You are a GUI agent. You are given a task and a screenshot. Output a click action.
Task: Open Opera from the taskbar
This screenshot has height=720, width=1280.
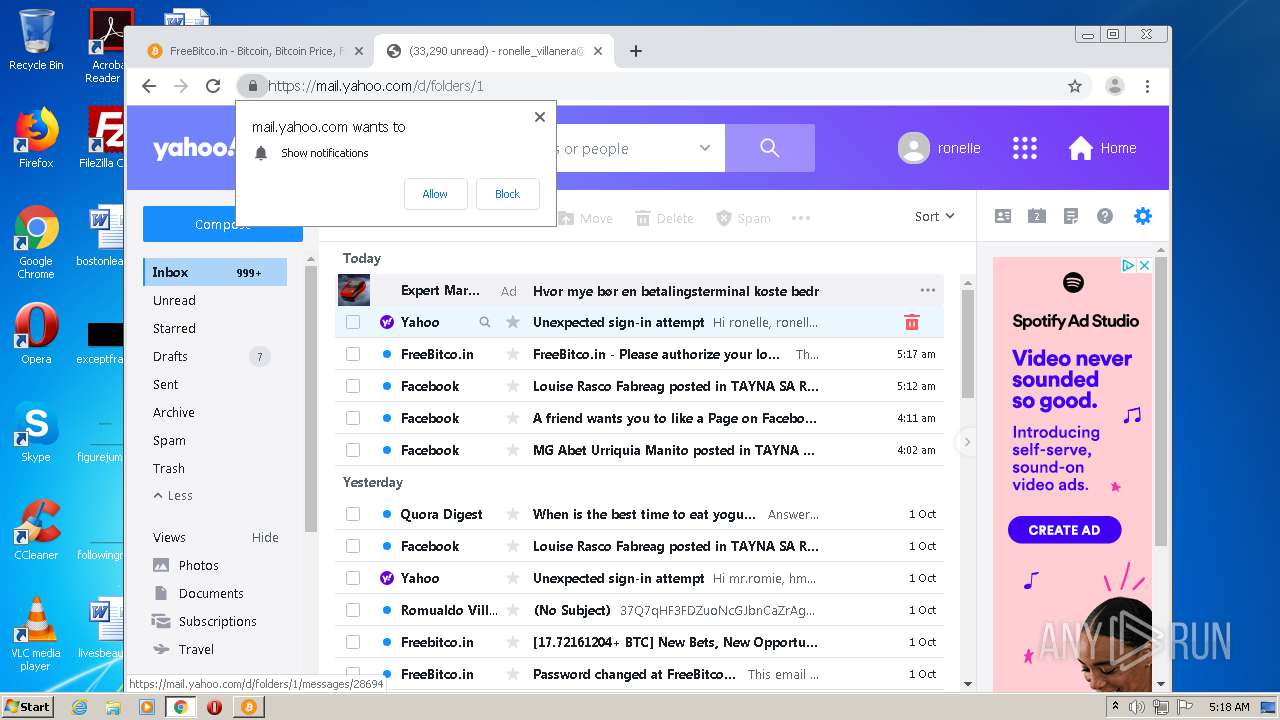click(x=214, y=707)
